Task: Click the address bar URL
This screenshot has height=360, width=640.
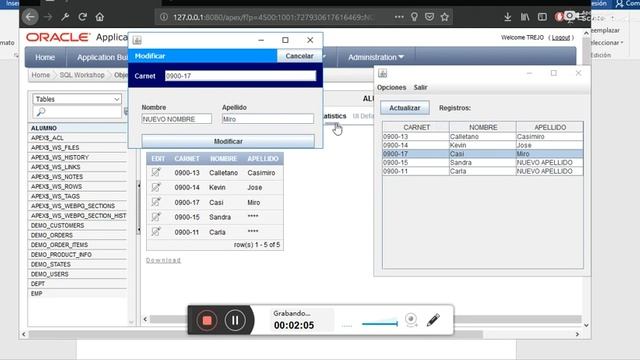Action: (273, 17)
